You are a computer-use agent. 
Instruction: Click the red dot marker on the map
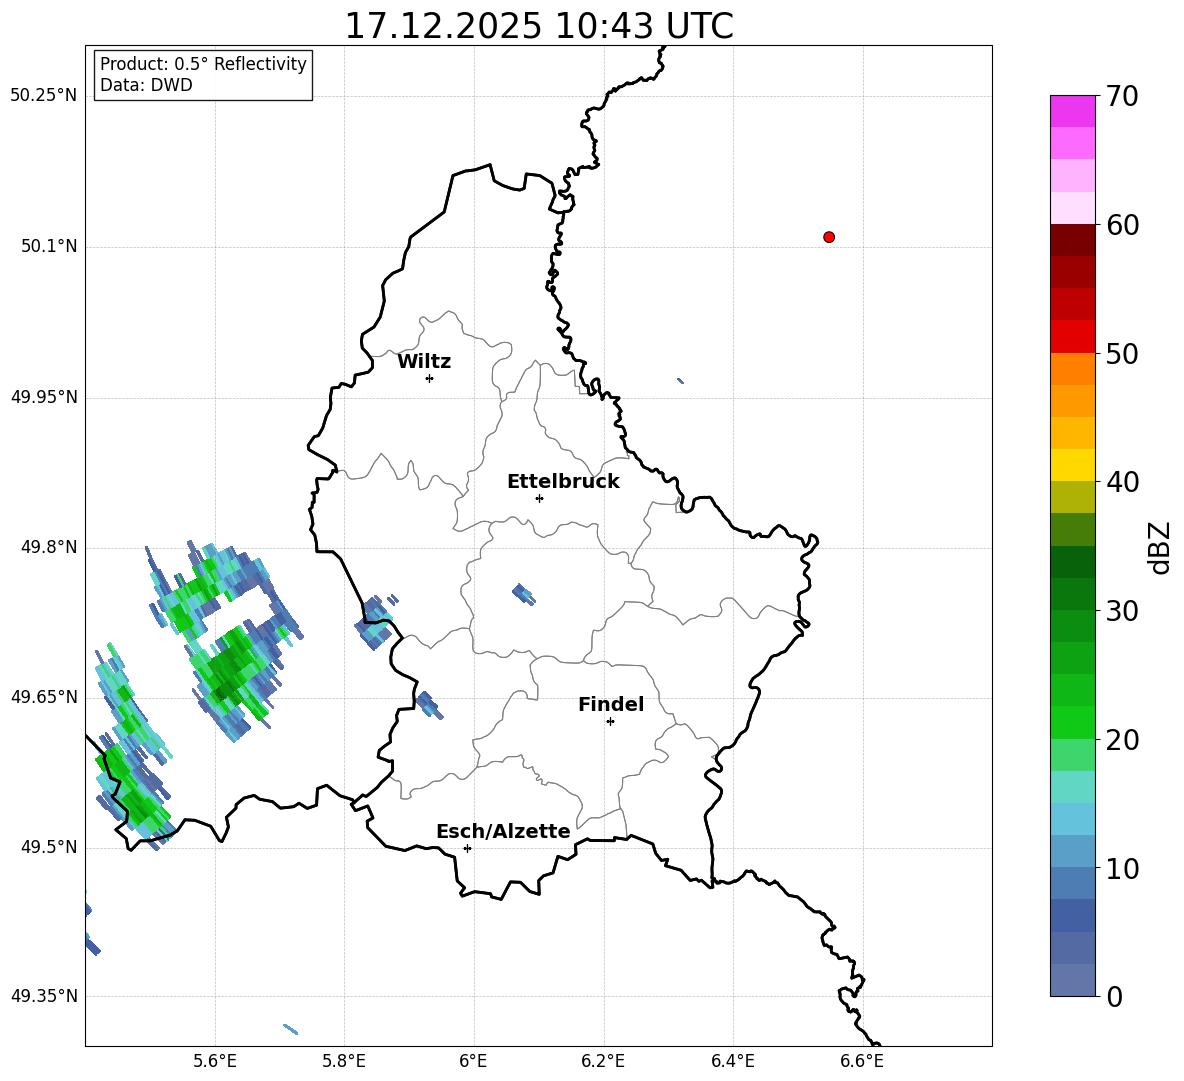(829, 237)
